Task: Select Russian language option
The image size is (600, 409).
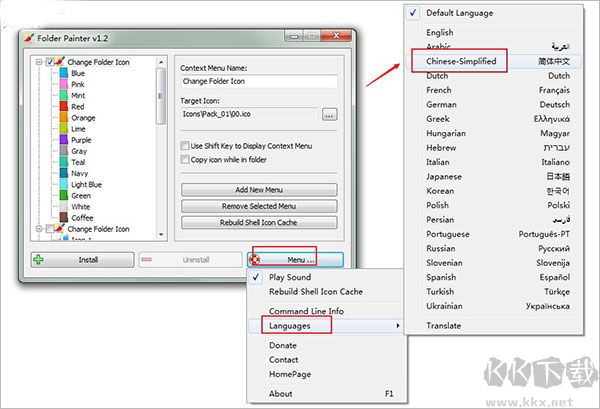Action: [x=494, y=248]
